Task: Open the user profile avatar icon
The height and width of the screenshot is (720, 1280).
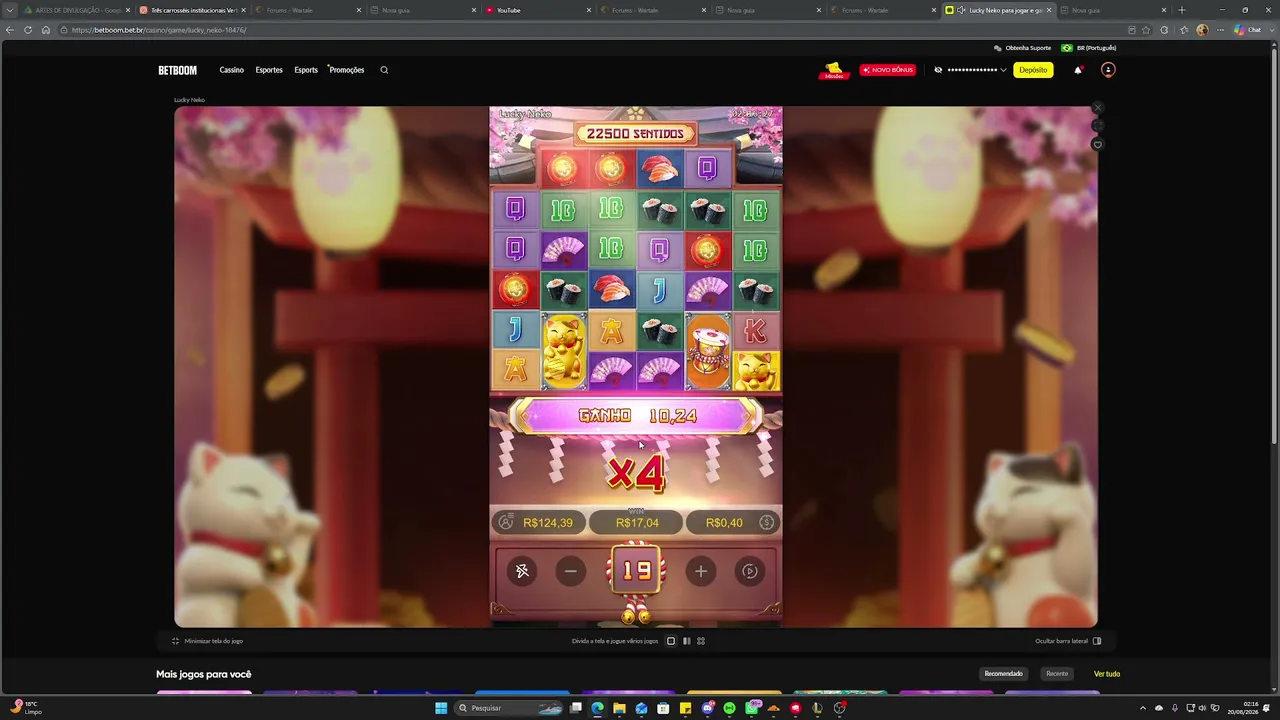Action: tap(1108, 70)
